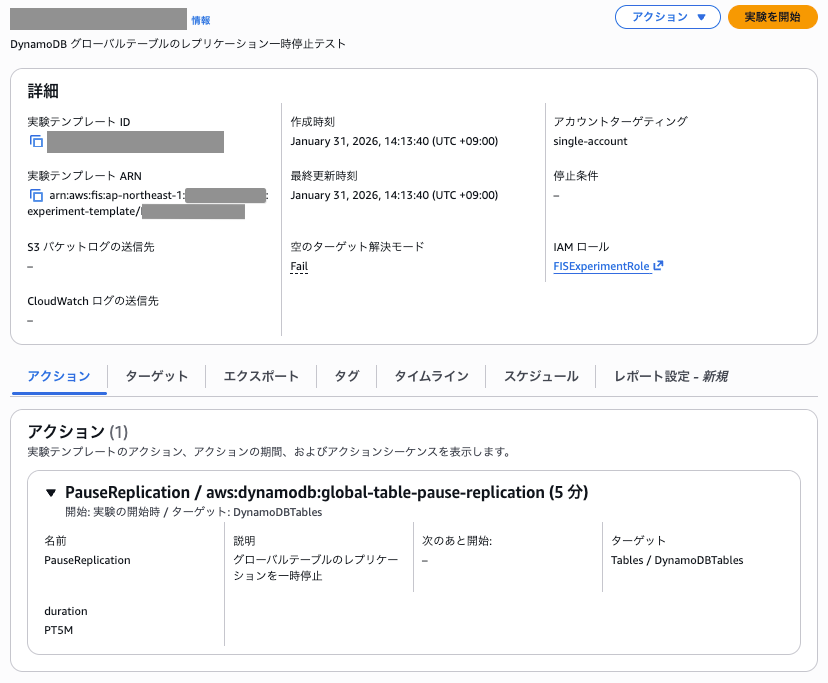The image size is (828, 683).
Task: Switch to the スケジュール tab
Action: (541, 376)
